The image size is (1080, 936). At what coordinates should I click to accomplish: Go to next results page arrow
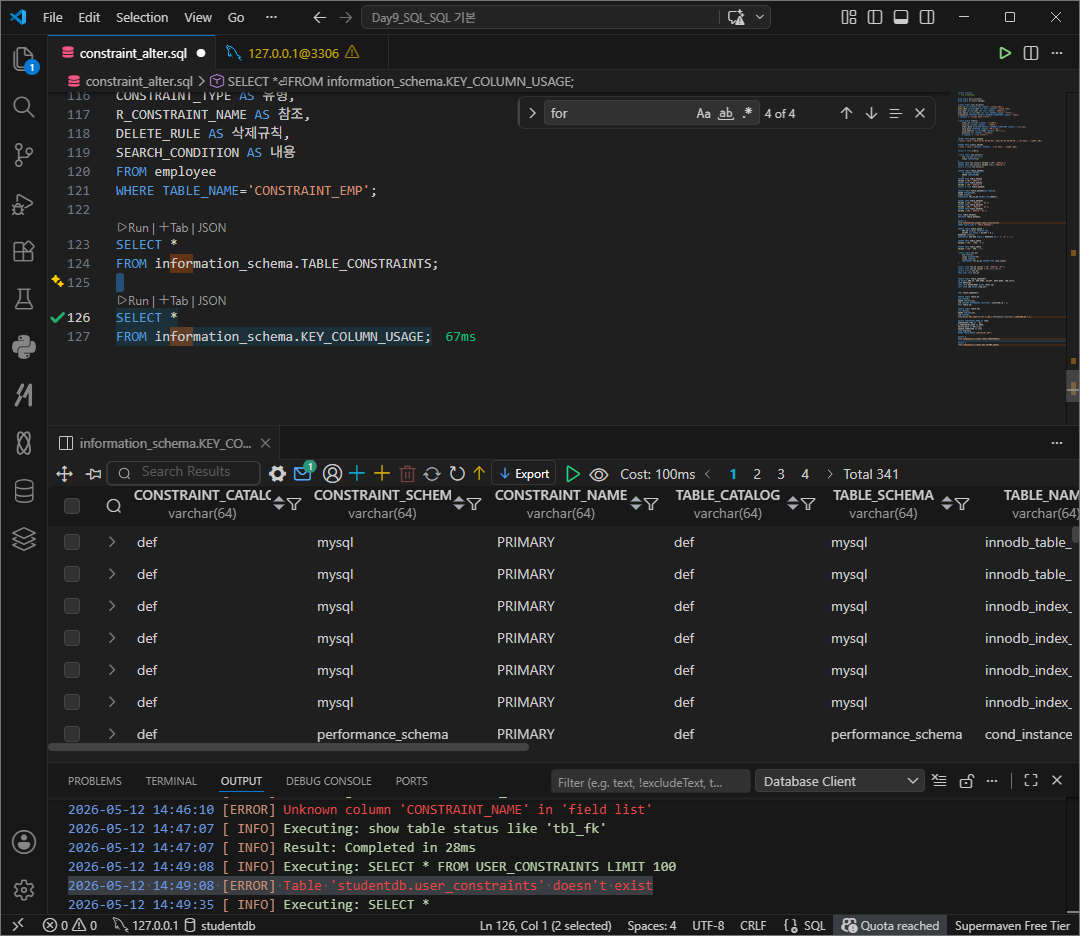(x=829, y=474)
